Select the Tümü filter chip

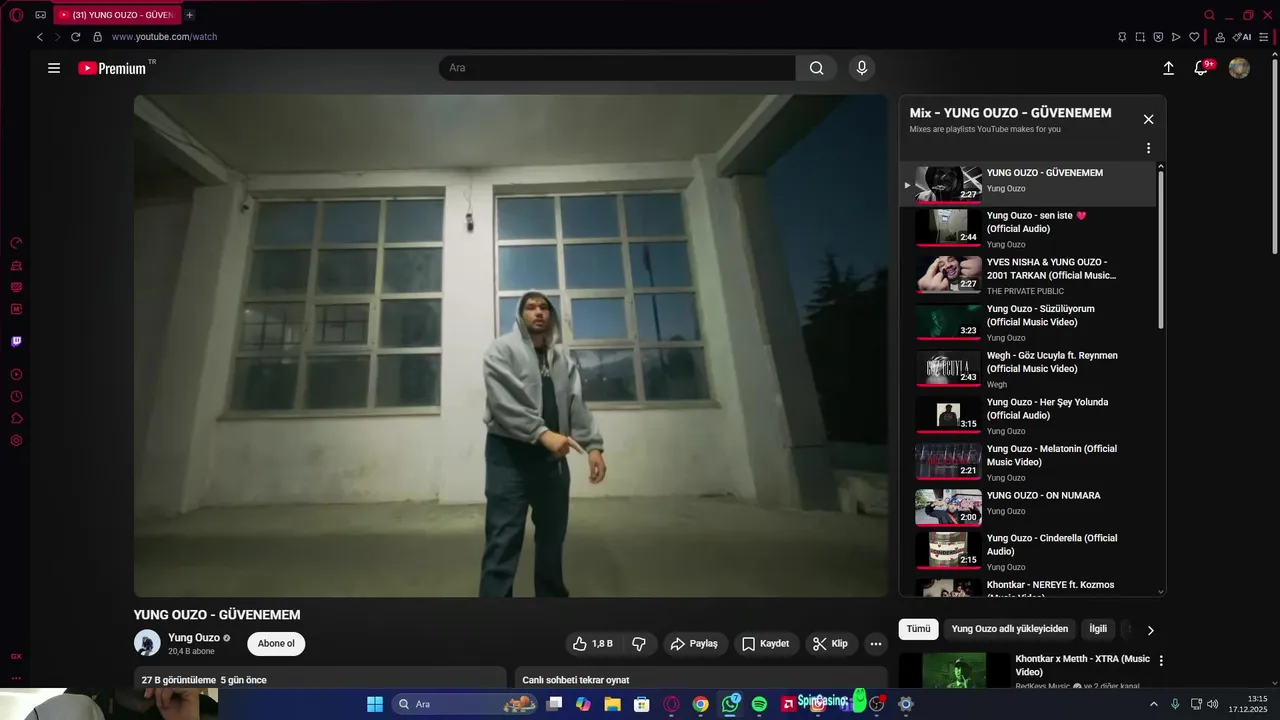(918, 629)
